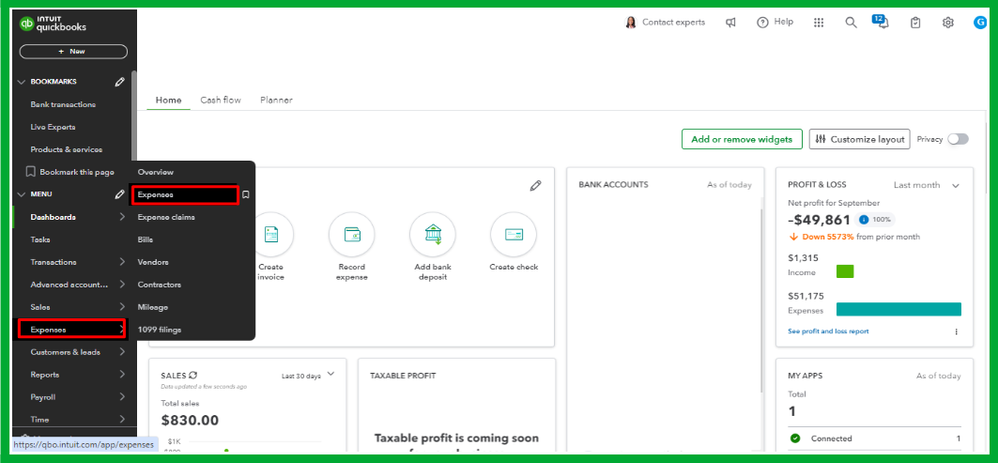This screenshot has height=463, width=998.
Task: Switch to the Cash flow tab
Action: (220, 100)
